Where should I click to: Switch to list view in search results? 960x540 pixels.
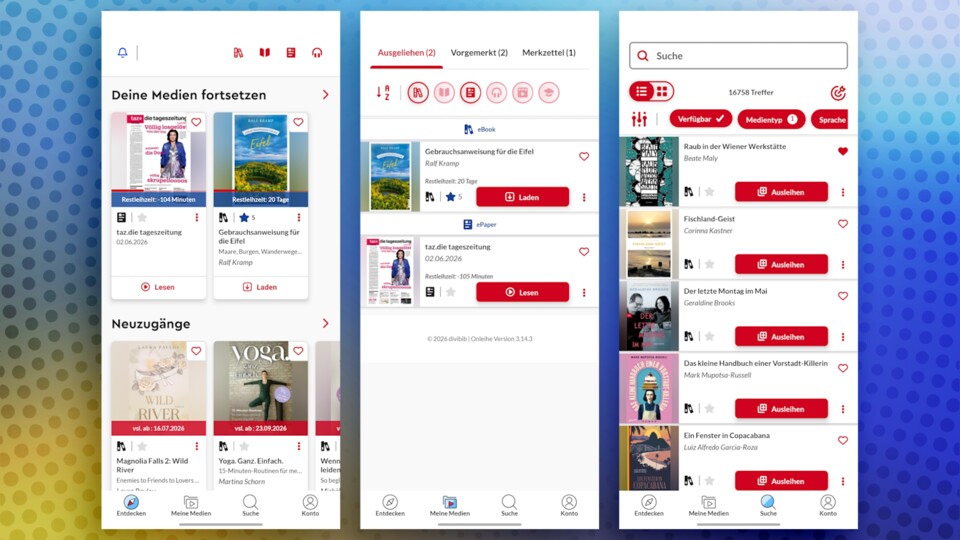point(641,92)
